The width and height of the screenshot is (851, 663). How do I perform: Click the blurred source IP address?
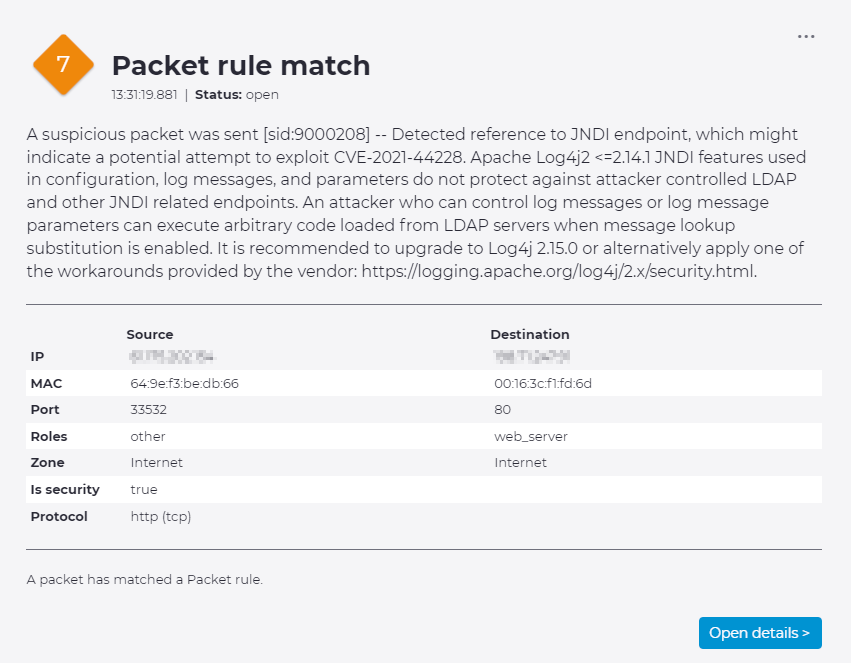point(173,357)
